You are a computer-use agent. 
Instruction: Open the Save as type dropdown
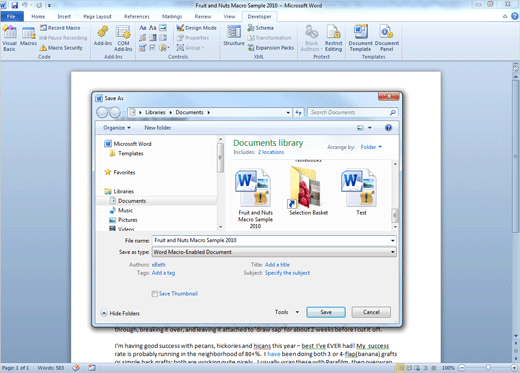392,252
